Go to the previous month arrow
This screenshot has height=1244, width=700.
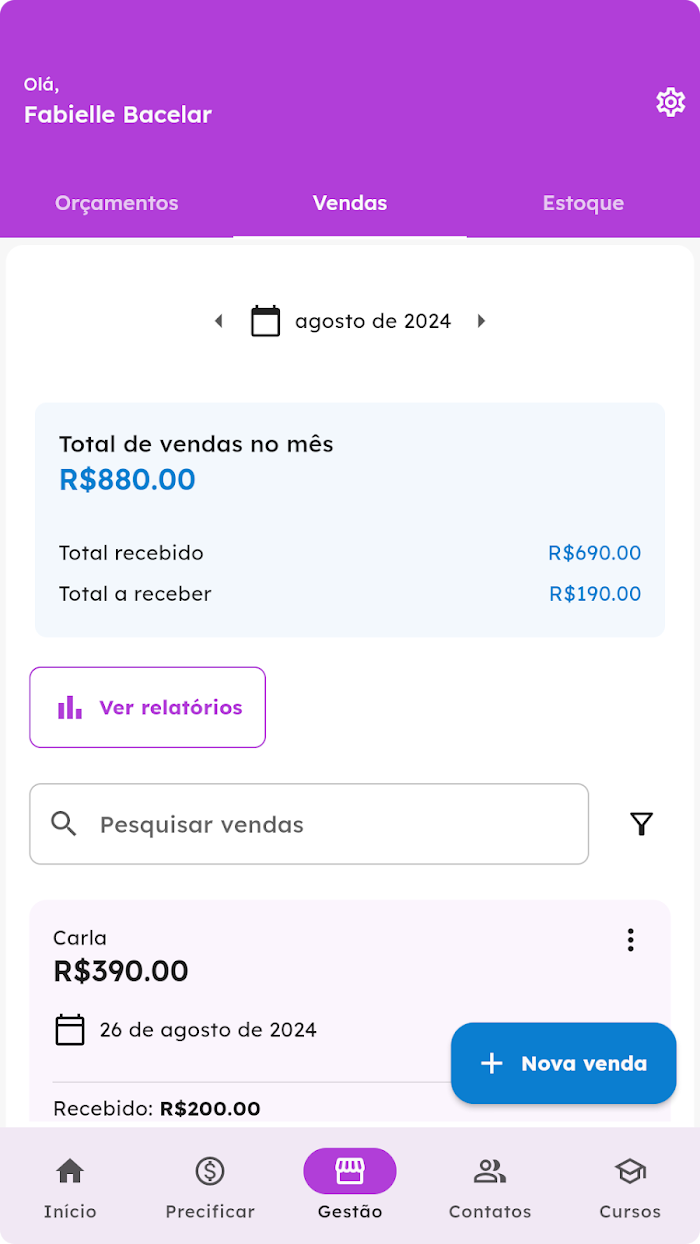(x=219, y=321)
